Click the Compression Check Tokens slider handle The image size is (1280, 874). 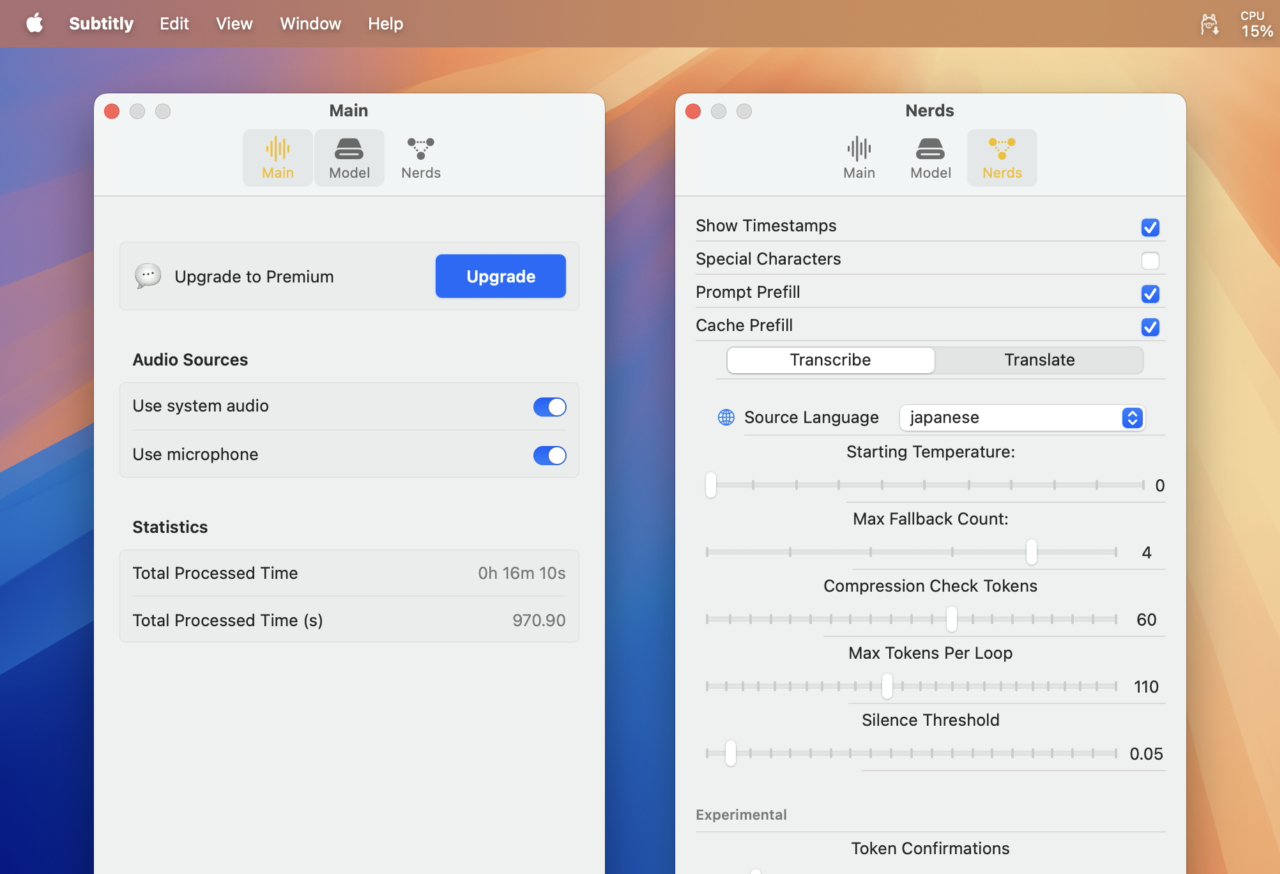coord(951,619)
